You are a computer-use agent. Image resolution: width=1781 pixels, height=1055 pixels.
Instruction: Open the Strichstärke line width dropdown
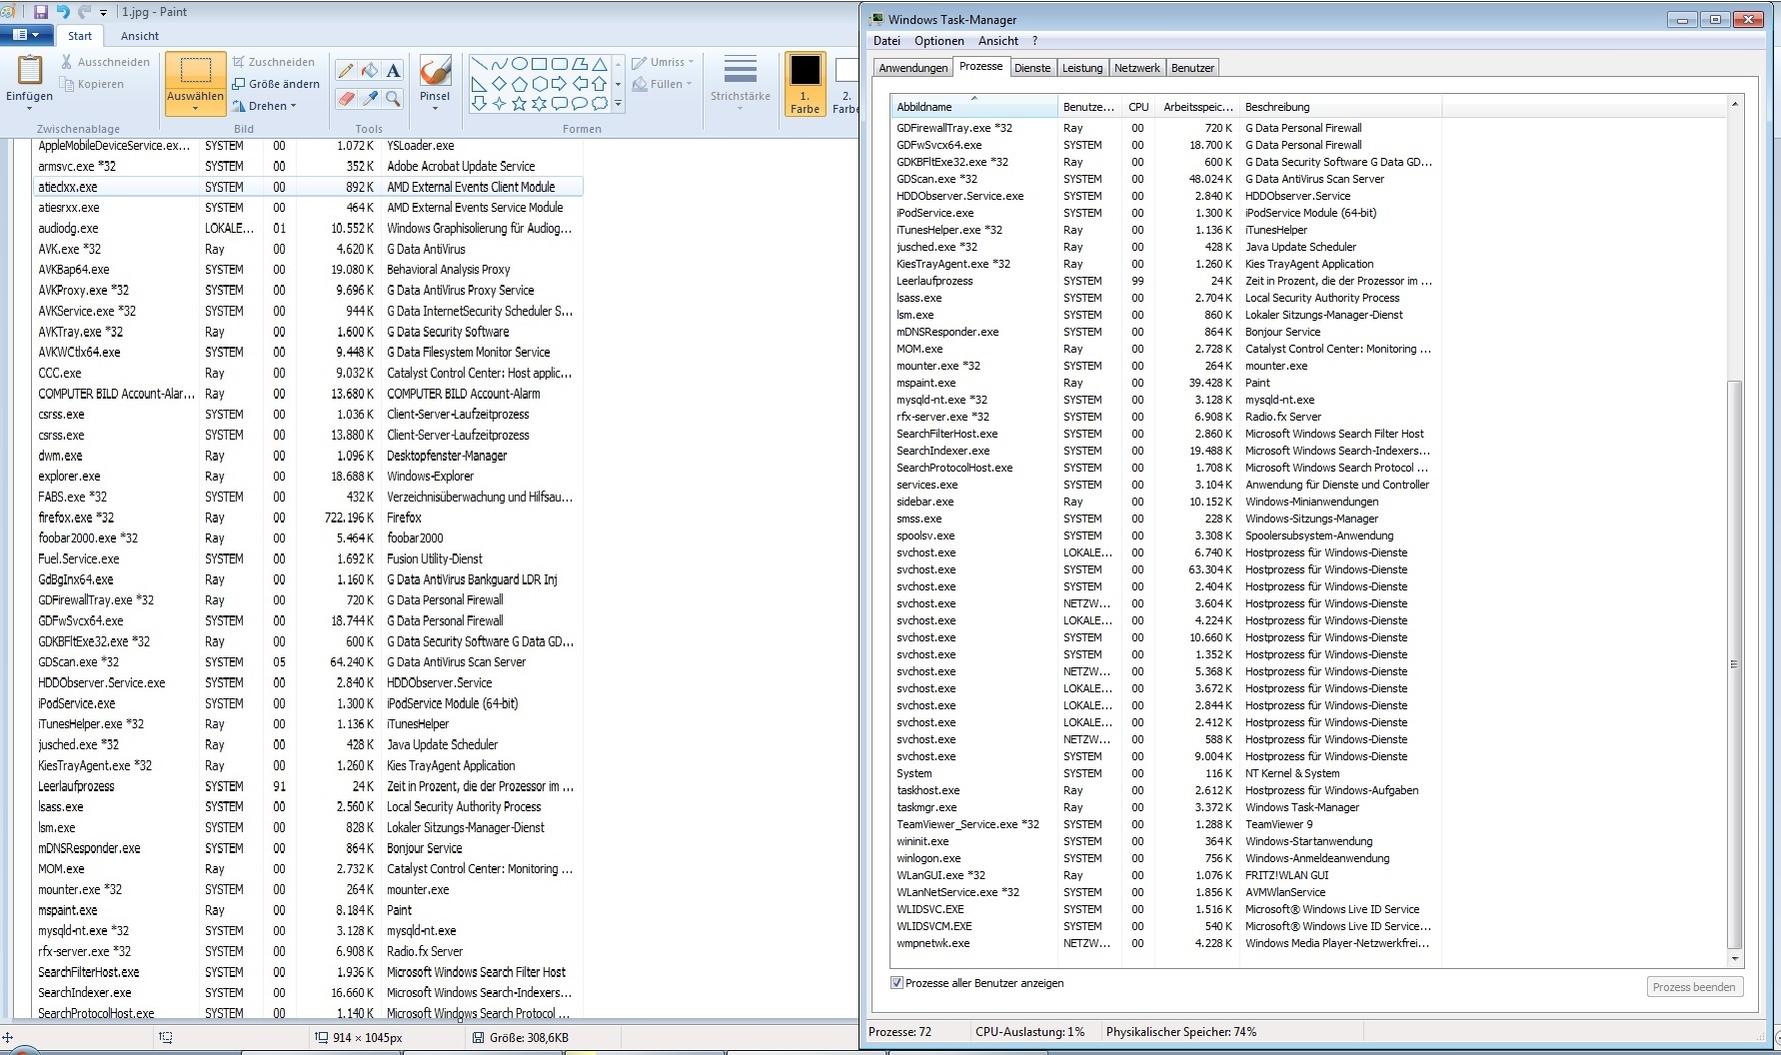point(740,83)
